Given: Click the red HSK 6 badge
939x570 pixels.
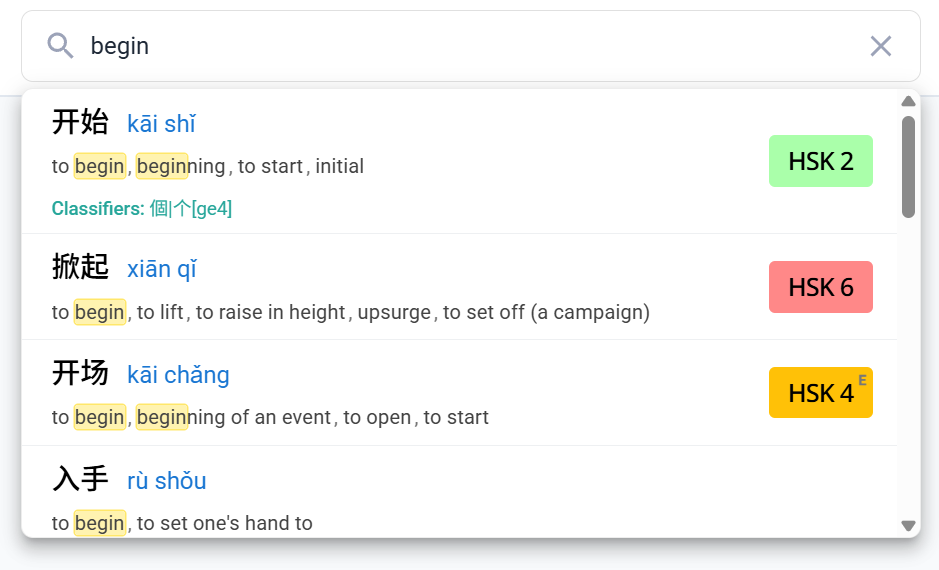Looking at the screenshot, I should [820, 287].
